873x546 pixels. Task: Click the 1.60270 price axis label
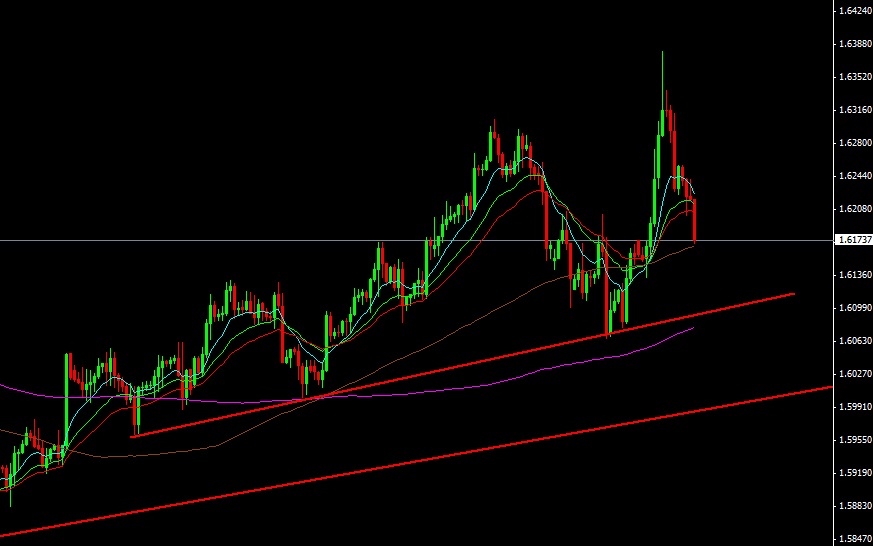pos(855,373)
